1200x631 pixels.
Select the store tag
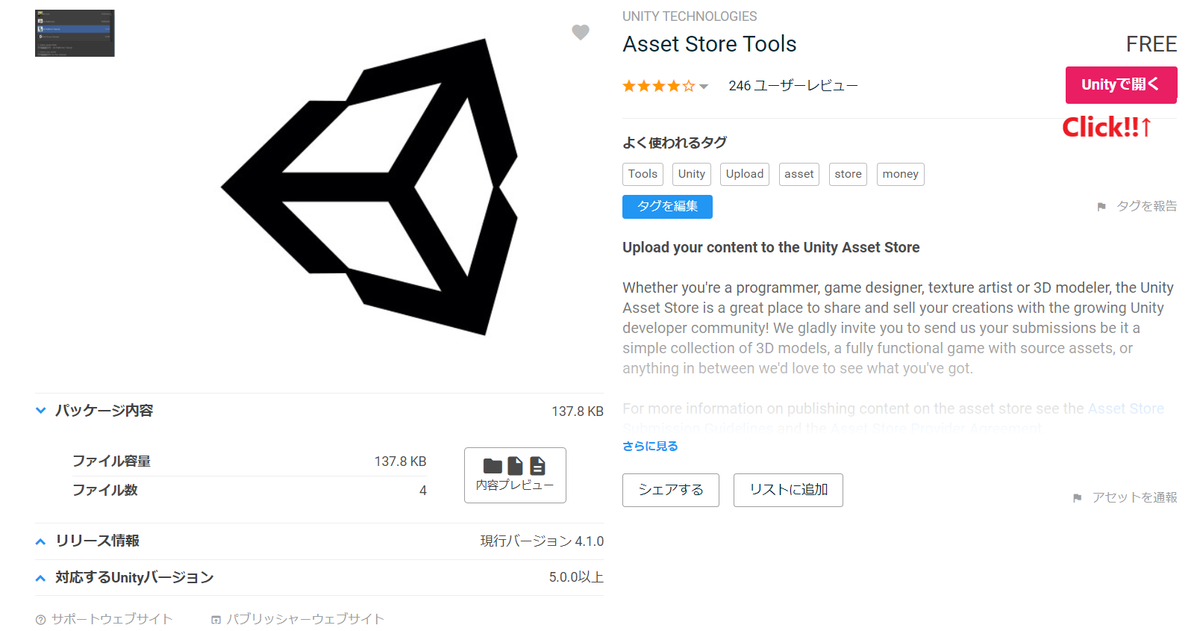tap(848, 174)
